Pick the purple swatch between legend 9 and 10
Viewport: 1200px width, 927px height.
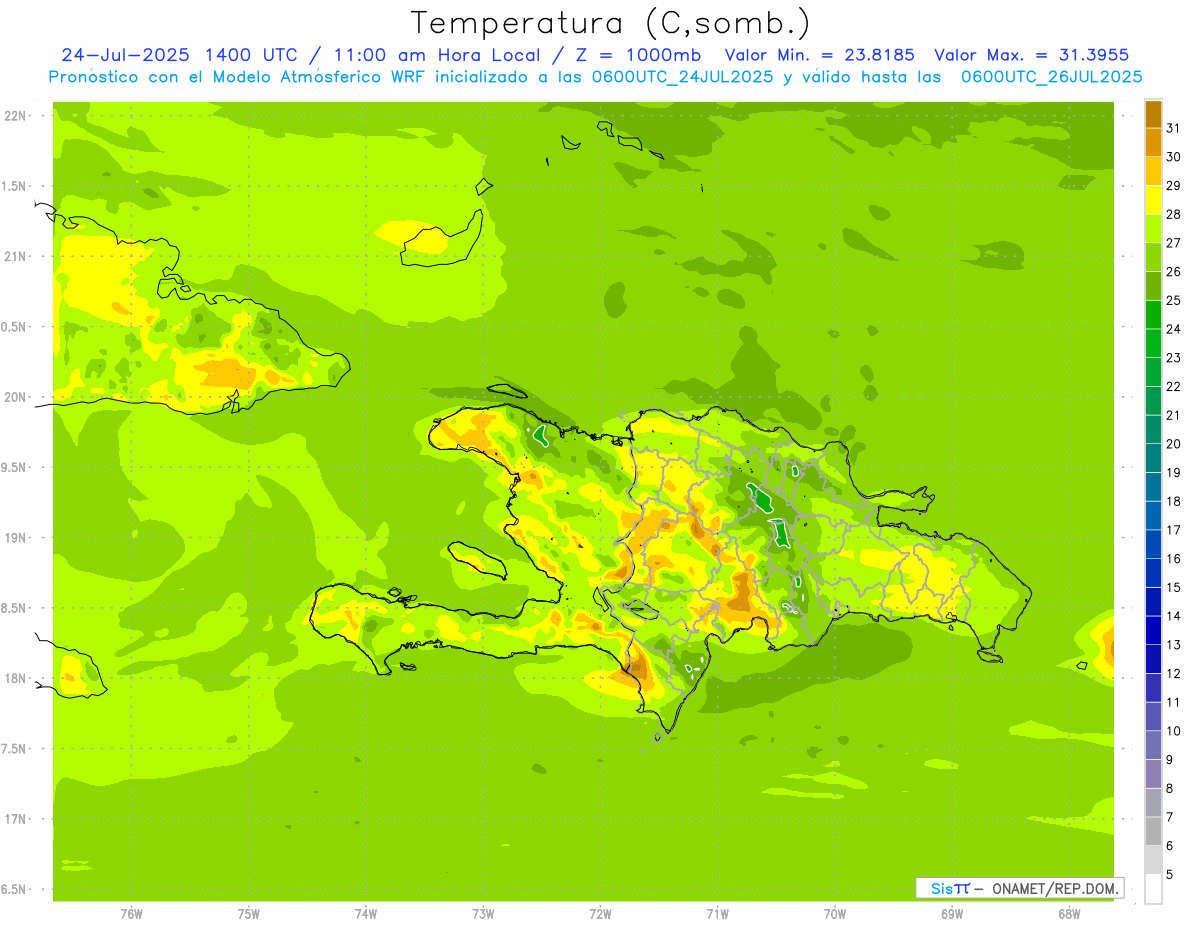click(1154, 745)
